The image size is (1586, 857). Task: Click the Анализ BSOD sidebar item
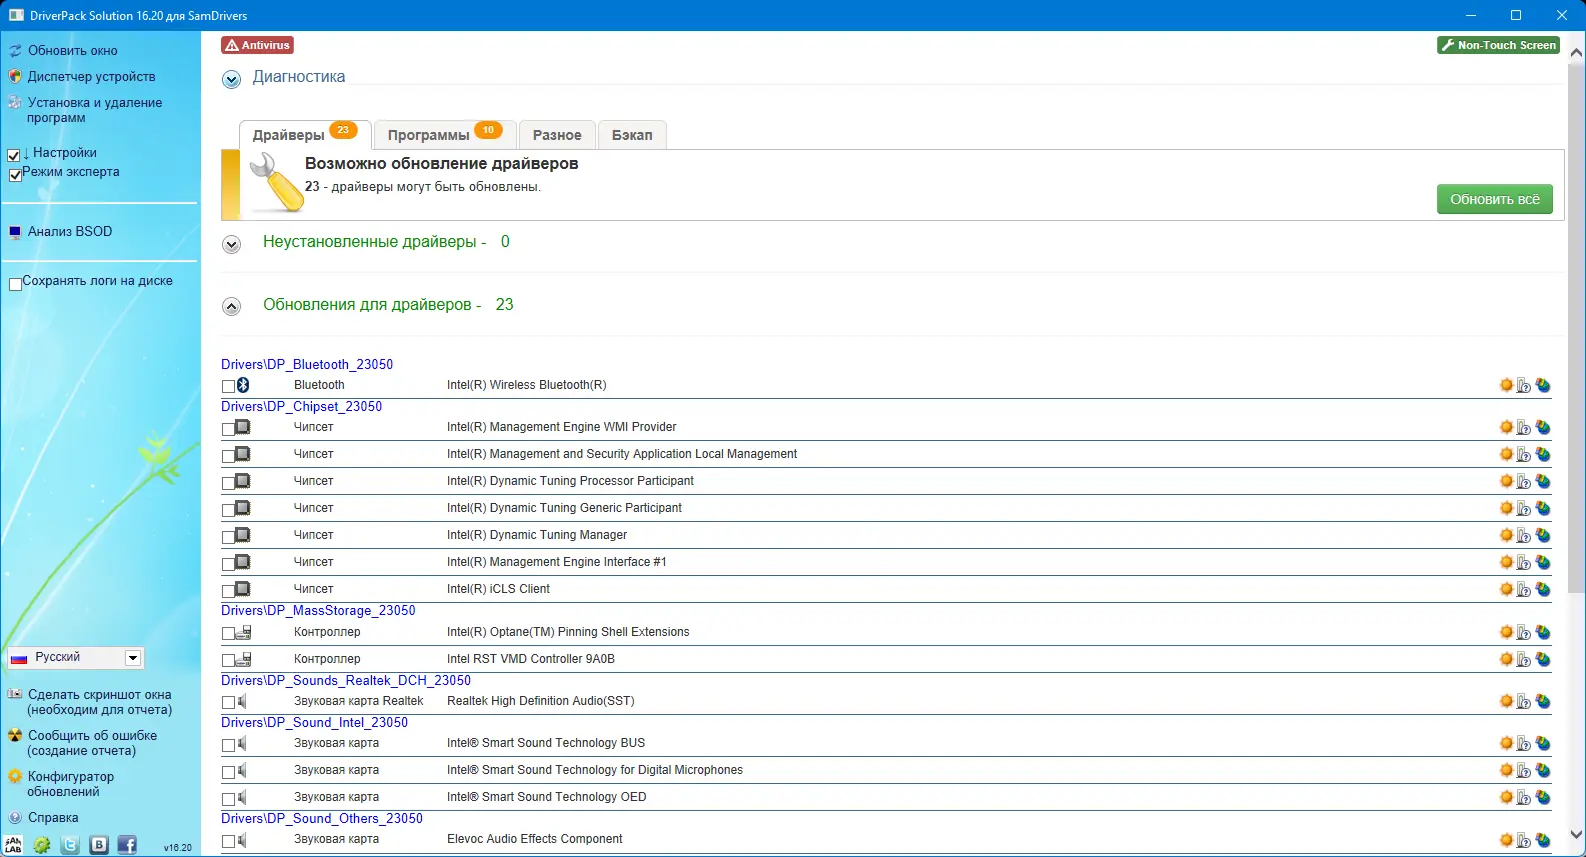(70, 231)
